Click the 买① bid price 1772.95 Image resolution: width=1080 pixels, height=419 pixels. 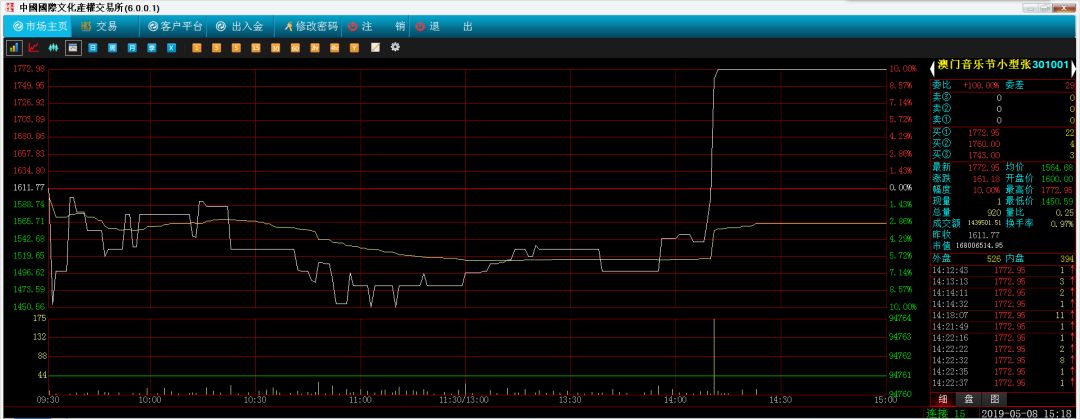(984, 132)
